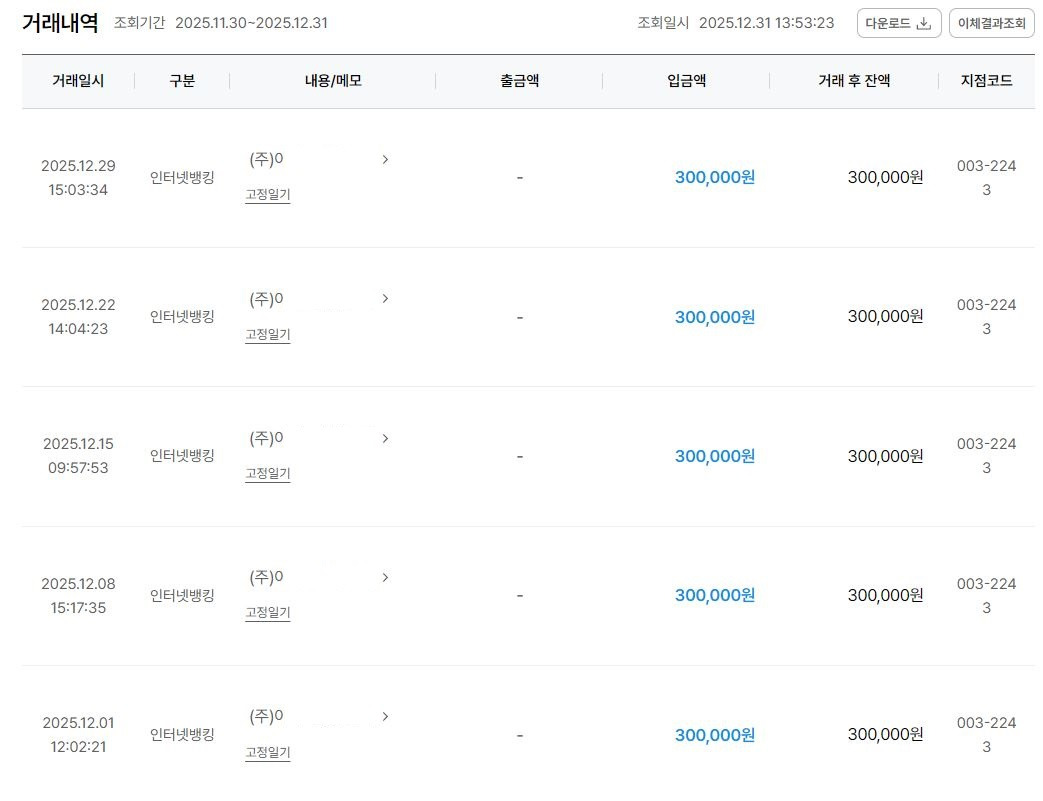Open the chevron on the 2025.12.15 transaction
The image size is (1043, 801).
click(x=385, y=438)
